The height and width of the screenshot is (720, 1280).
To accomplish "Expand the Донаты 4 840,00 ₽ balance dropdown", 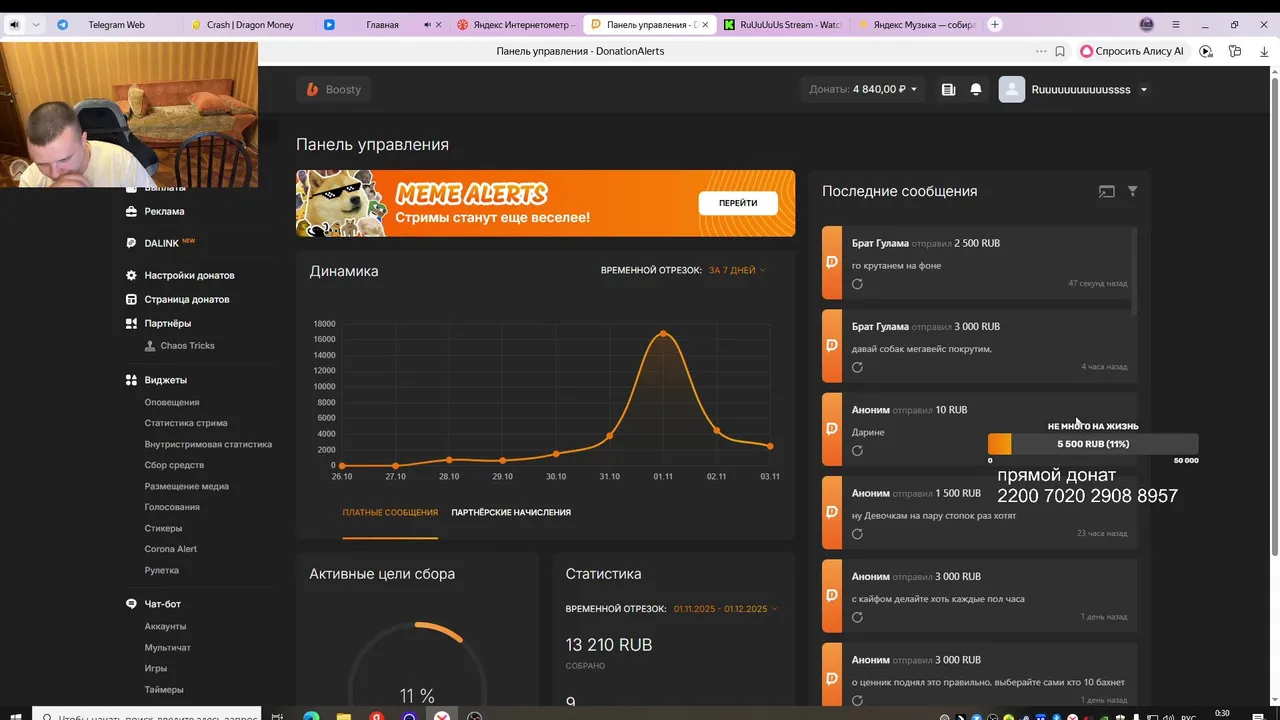I will coord(863,89).
